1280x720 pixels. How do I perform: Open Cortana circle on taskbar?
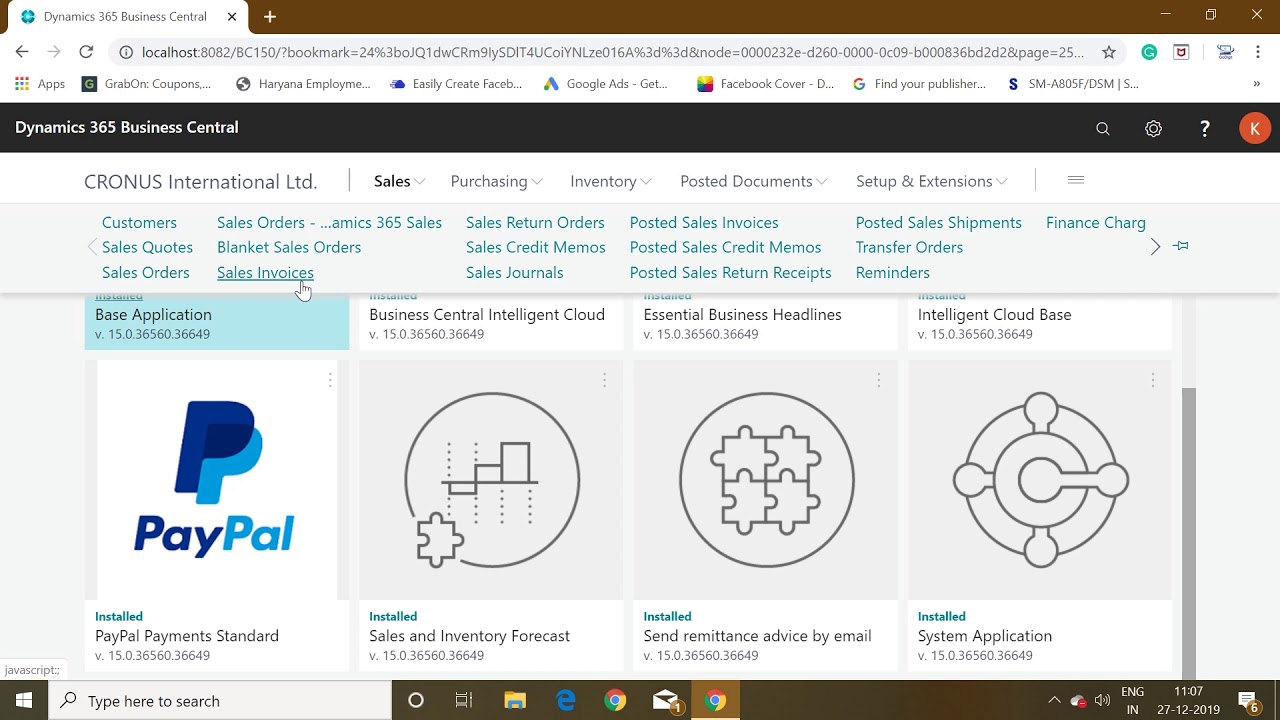[x=416, y=701]
